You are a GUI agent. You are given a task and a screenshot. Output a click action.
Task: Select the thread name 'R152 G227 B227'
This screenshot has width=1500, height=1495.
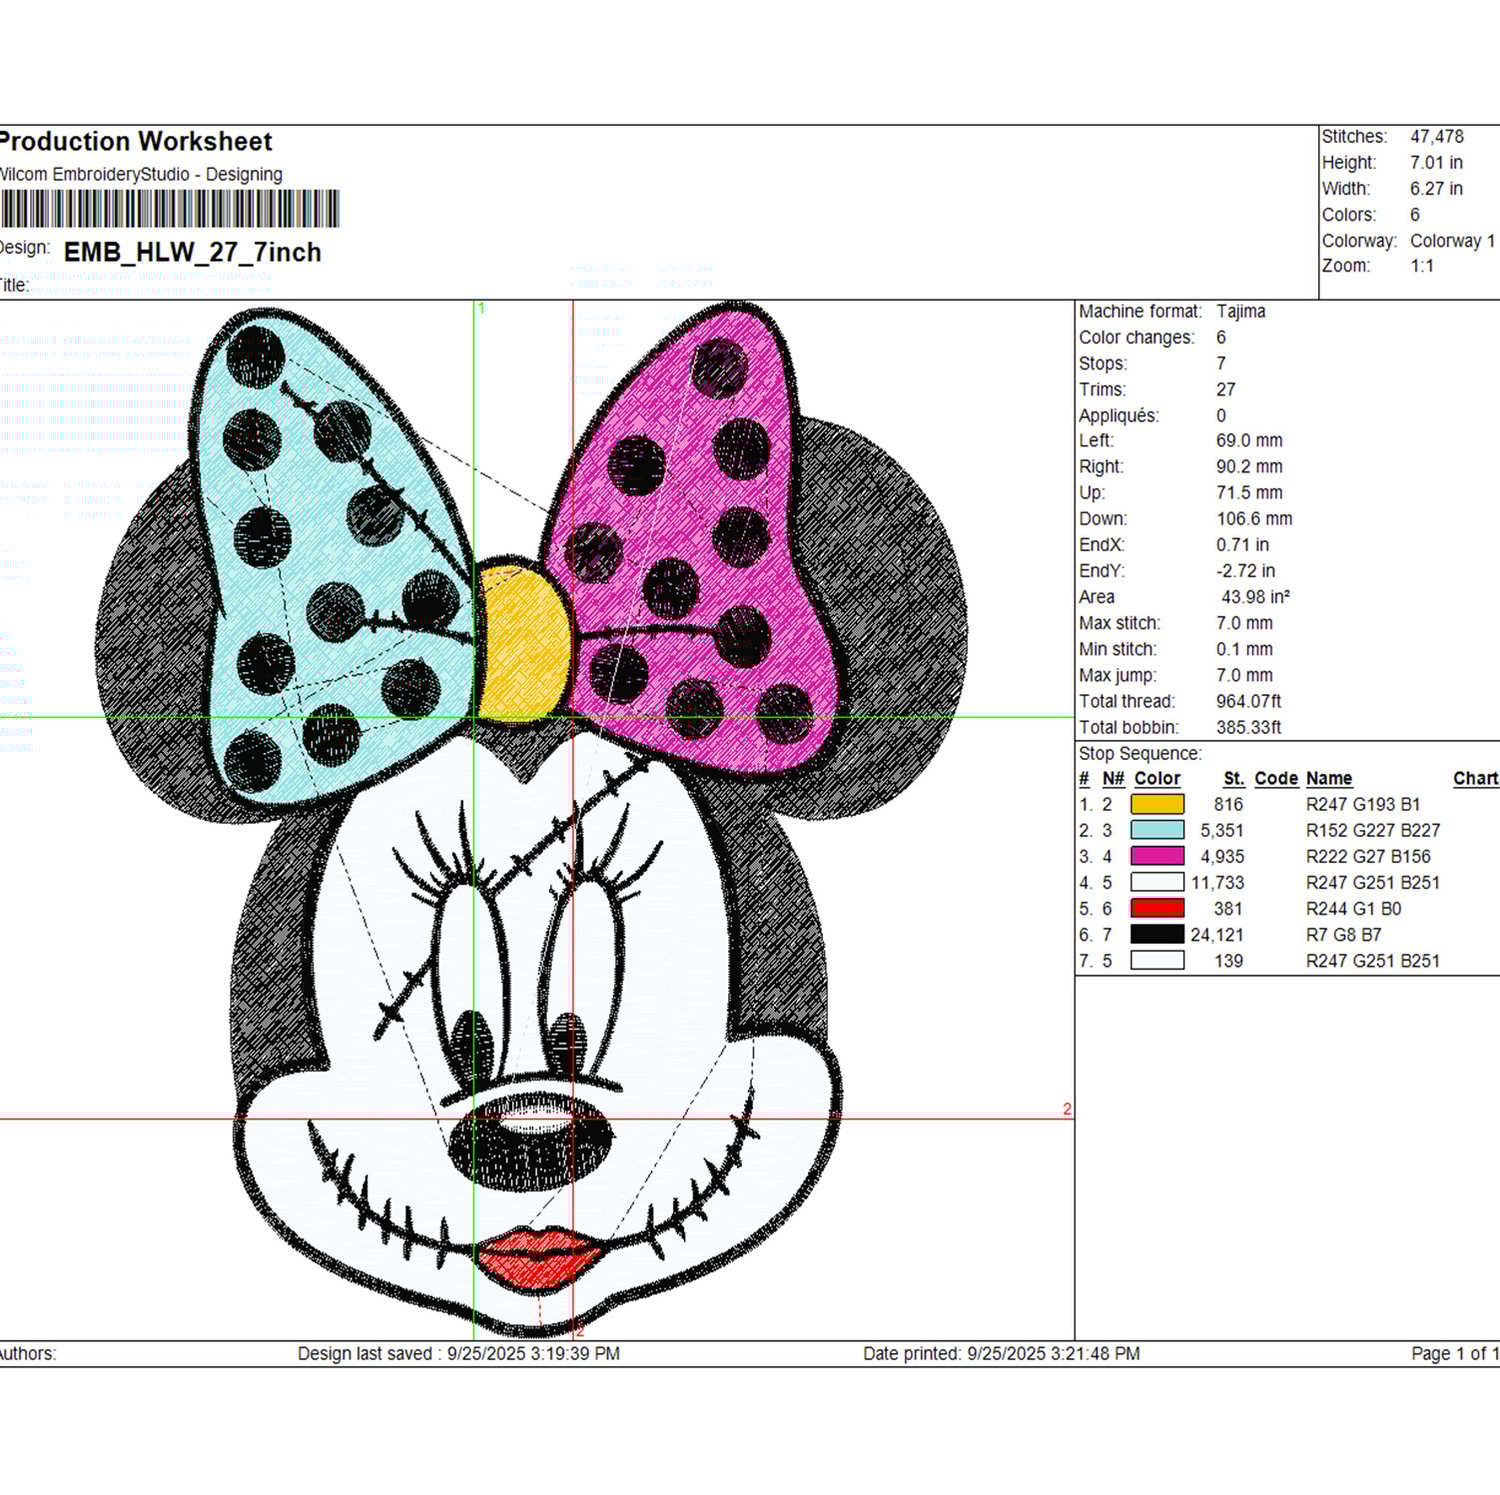(1373, 830)
